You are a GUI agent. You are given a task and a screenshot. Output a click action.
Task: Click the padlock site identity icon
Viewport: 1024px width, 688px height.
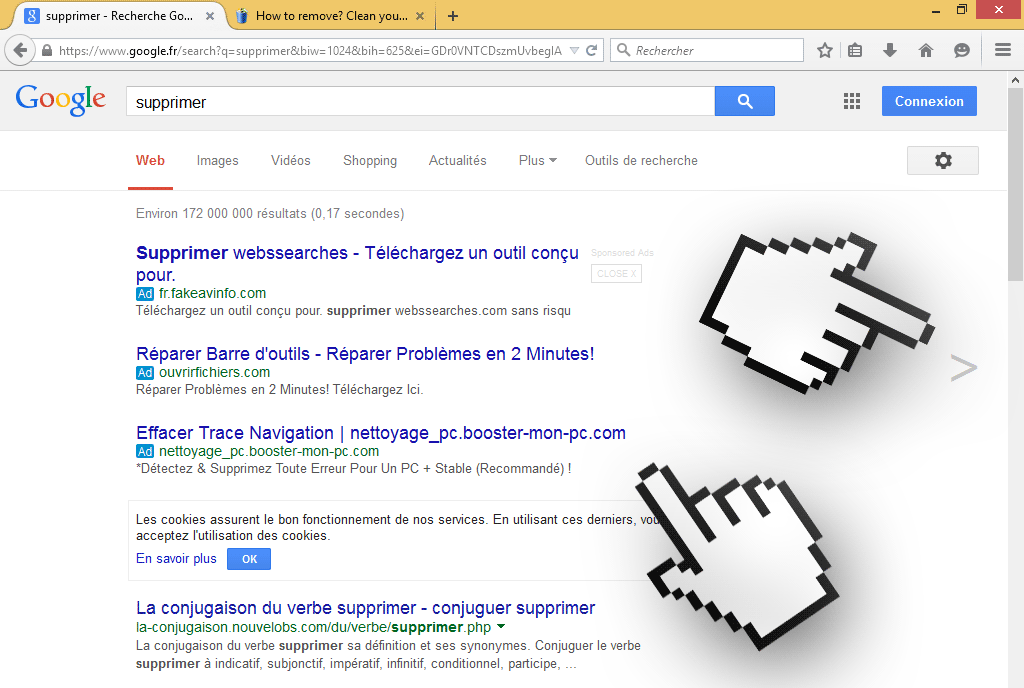click(x=47, y=50)
